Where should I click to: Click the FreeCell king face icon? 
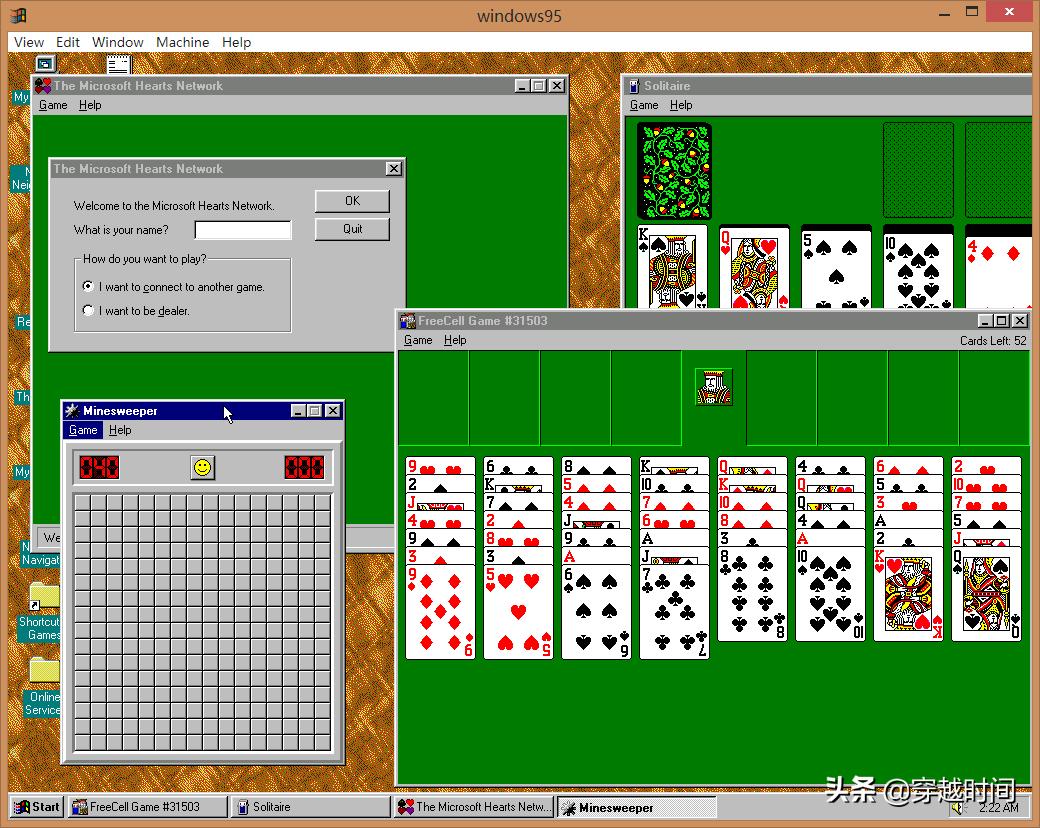click(x=714, y=387)
